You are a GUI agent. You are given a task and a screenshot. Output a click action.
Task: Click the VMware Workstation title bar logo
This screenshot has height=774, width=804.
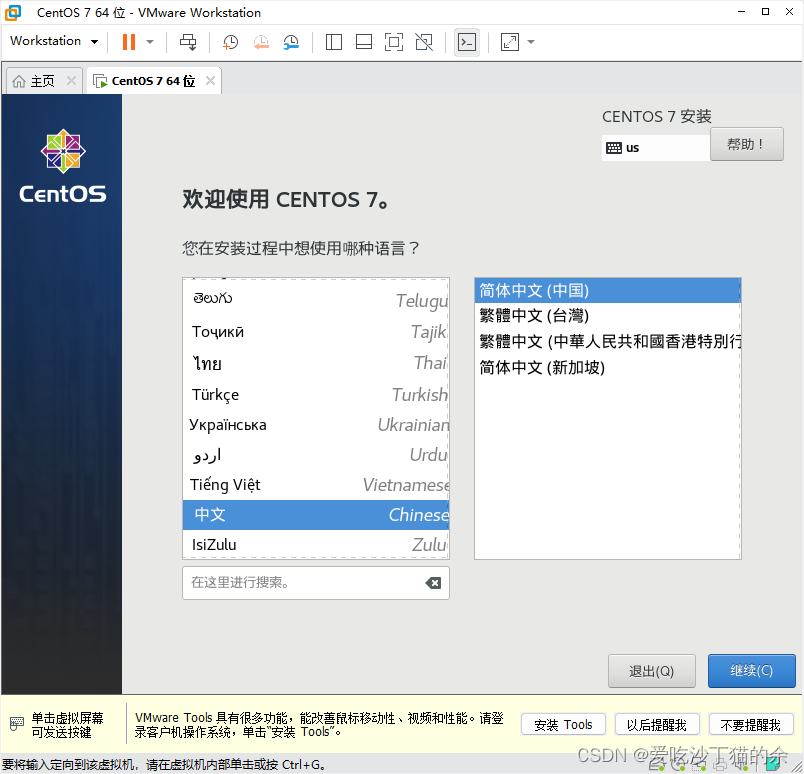13,12
